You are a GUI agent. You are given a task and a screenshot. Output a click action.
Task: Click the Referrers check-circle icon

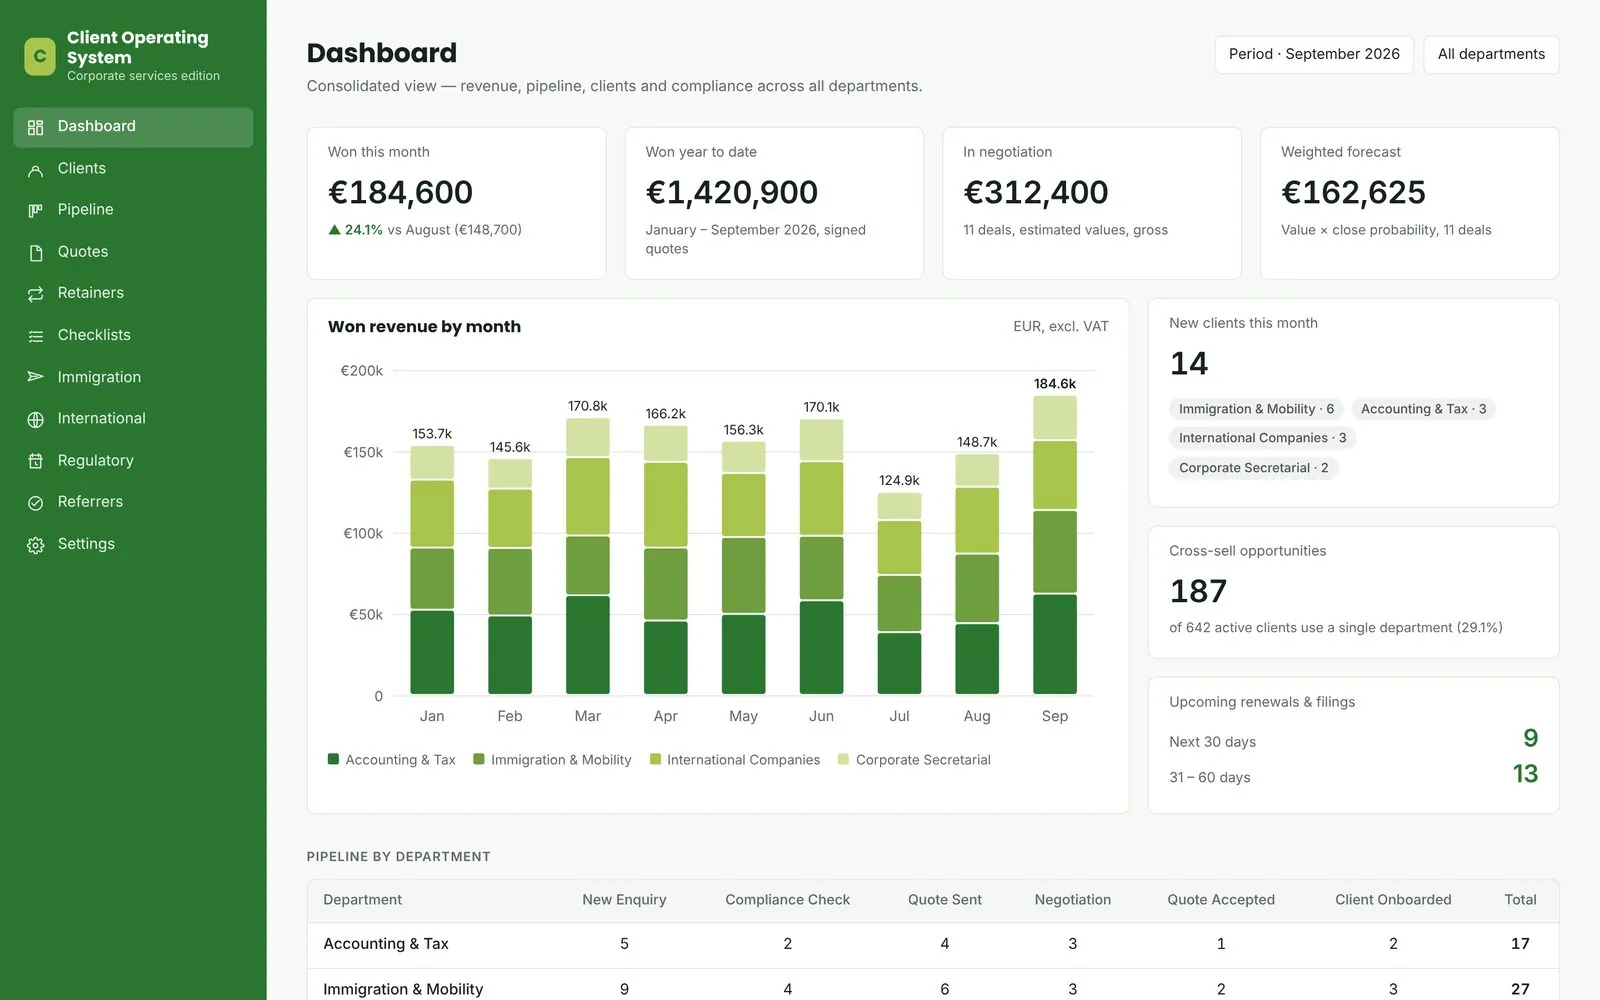tap(36, 502)
